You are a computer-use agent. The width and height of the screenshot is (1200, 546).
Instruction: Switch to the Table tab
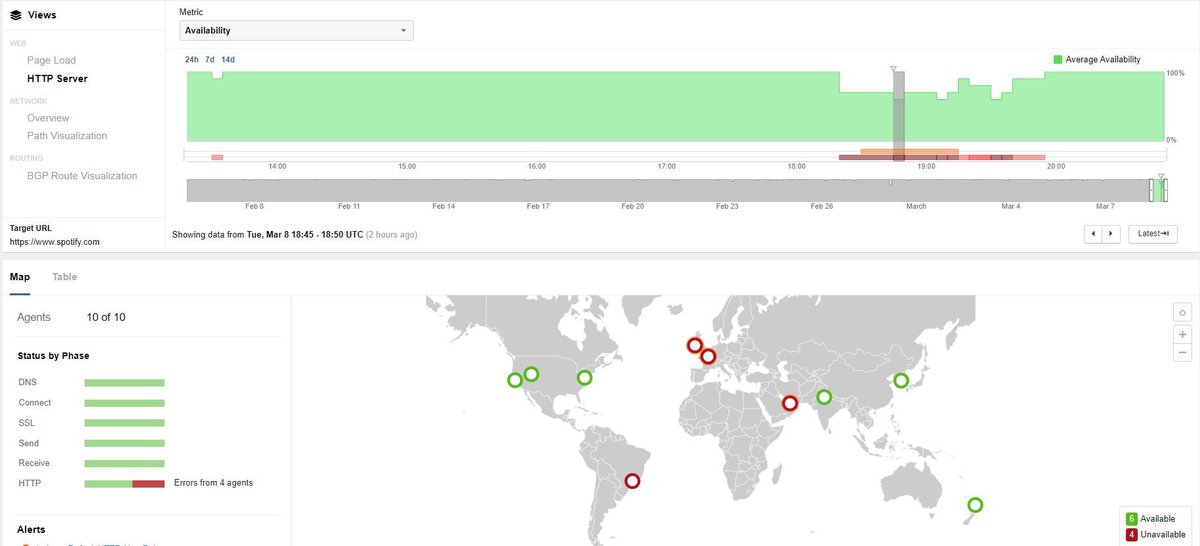[64, 277]
